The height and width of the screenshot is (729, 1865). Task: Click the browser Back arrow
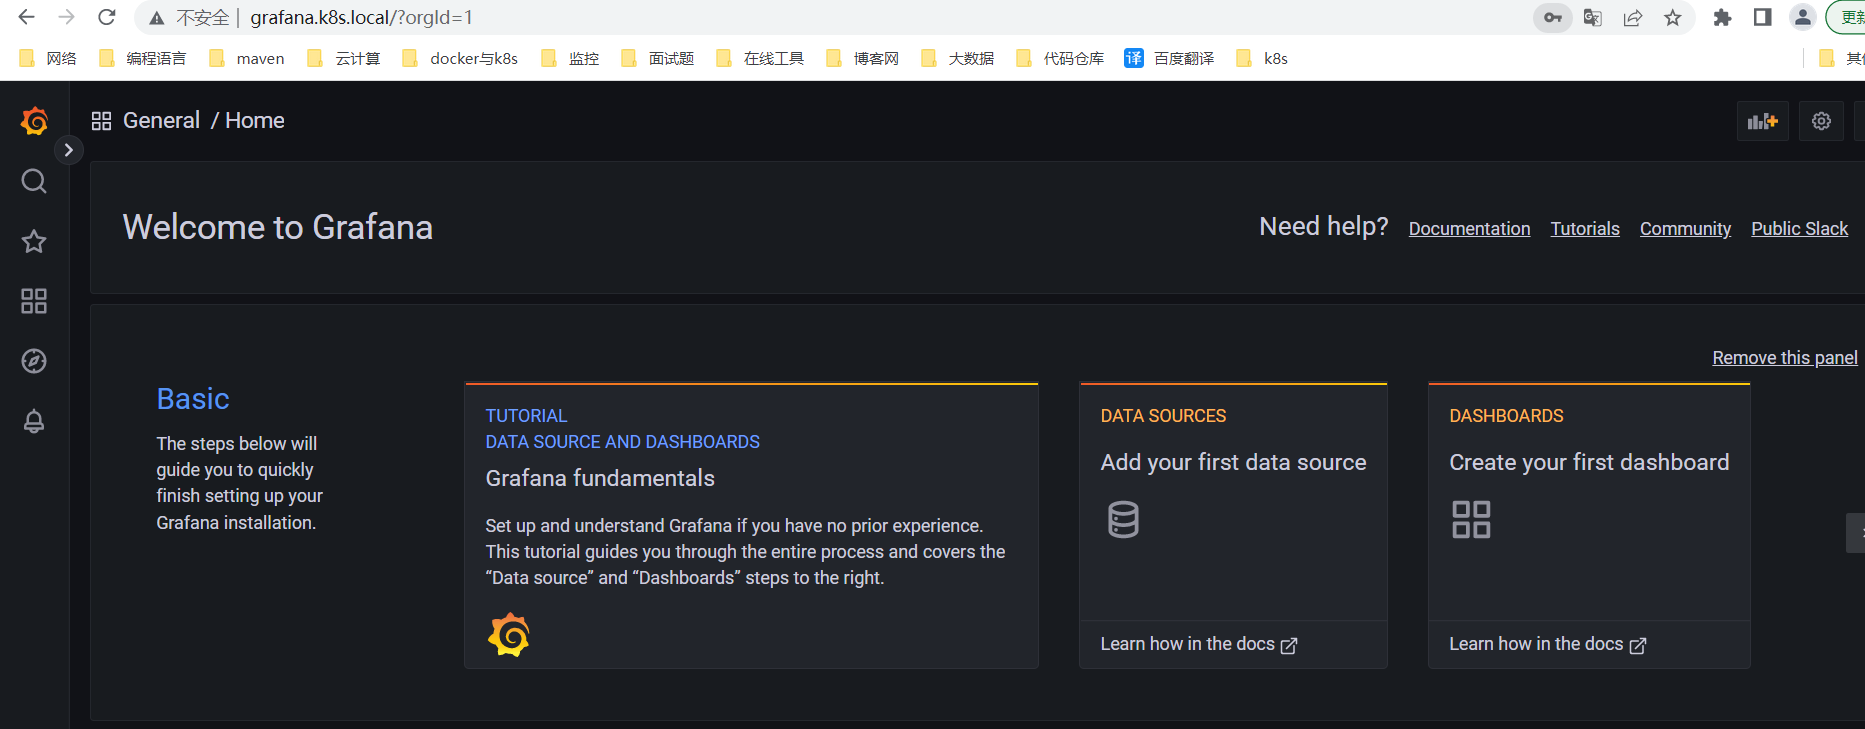coord(27,17)
